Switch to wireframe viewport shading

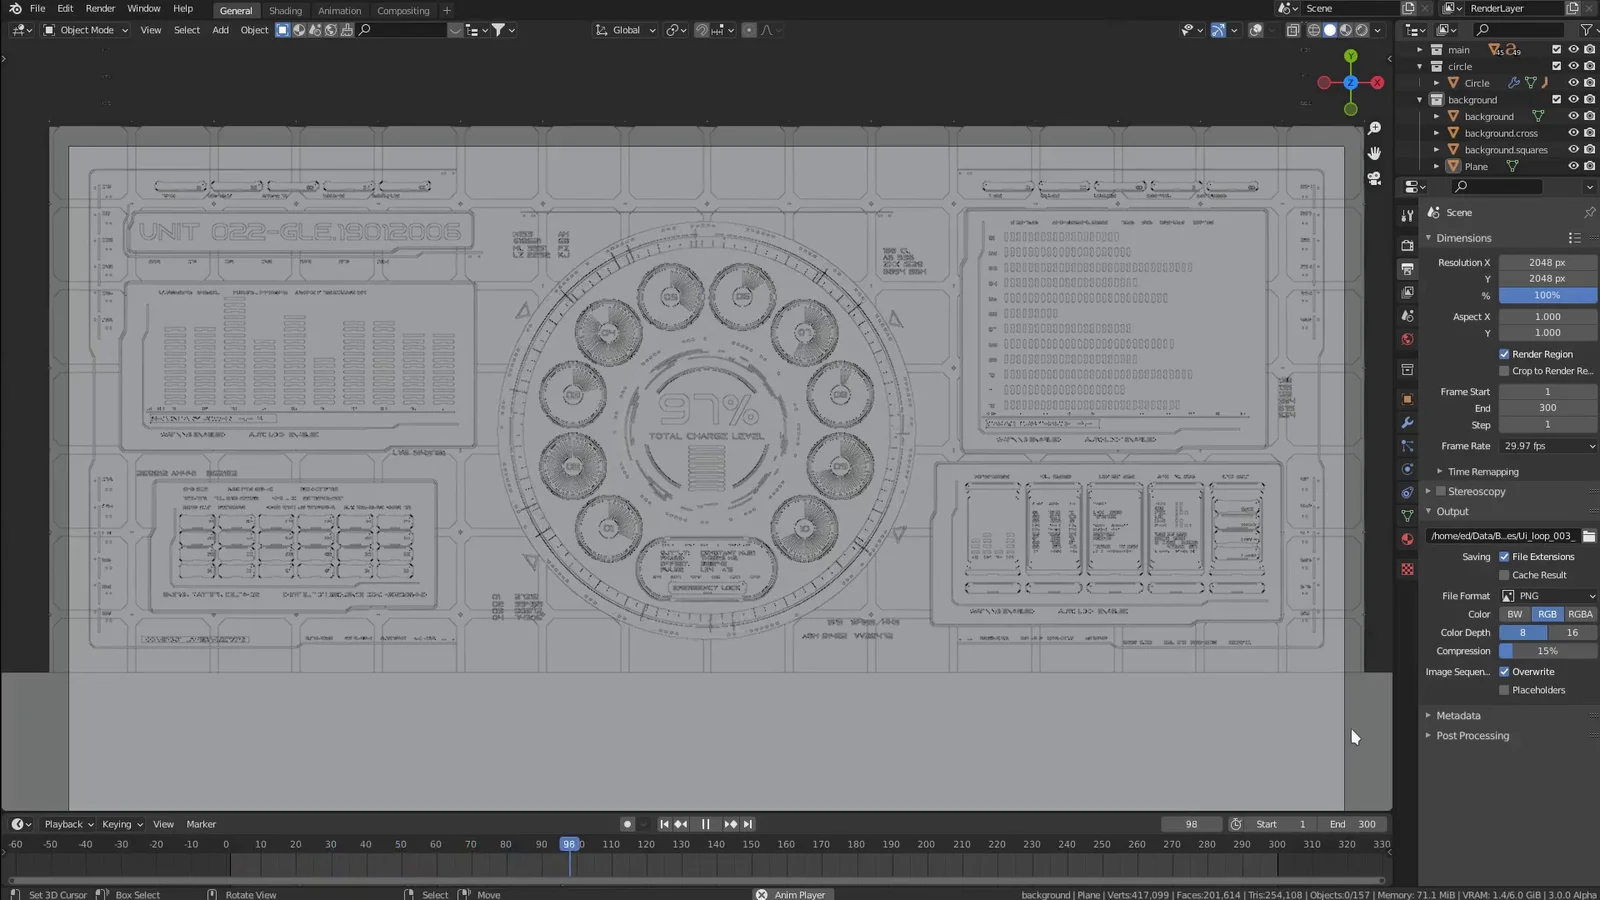1314,30
